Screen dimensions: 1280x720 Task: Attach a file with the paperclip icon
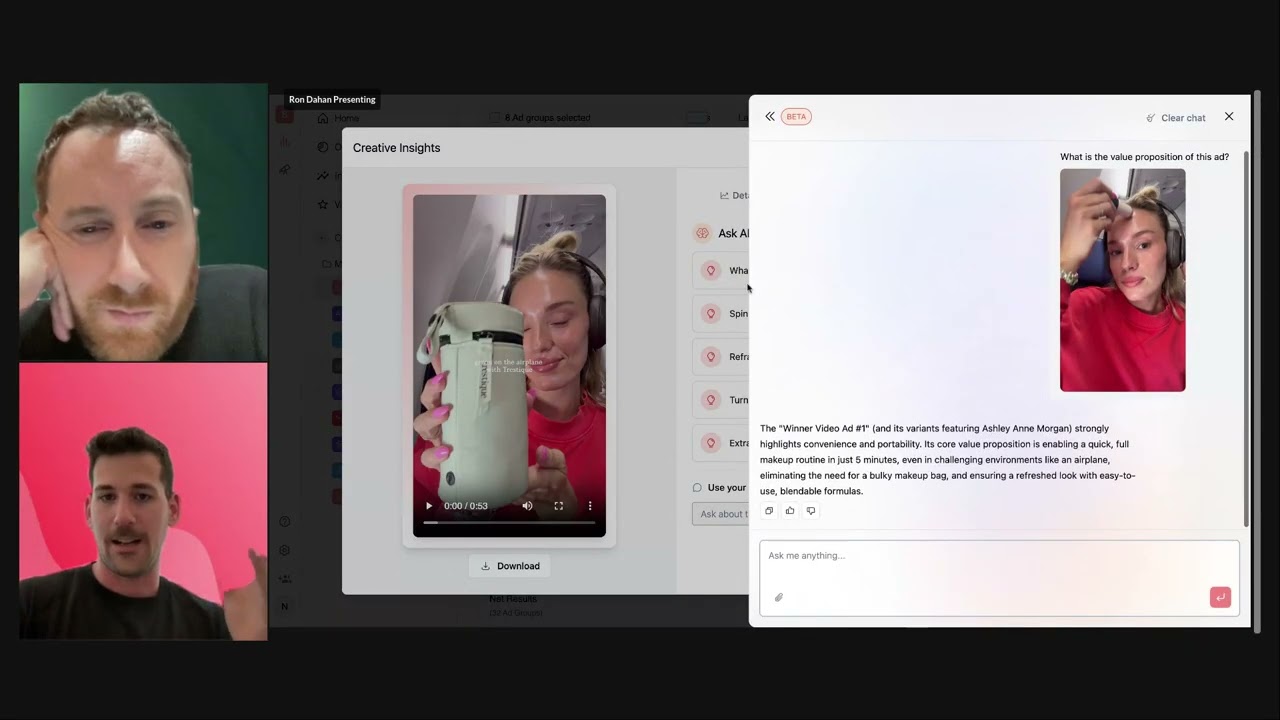779,597
